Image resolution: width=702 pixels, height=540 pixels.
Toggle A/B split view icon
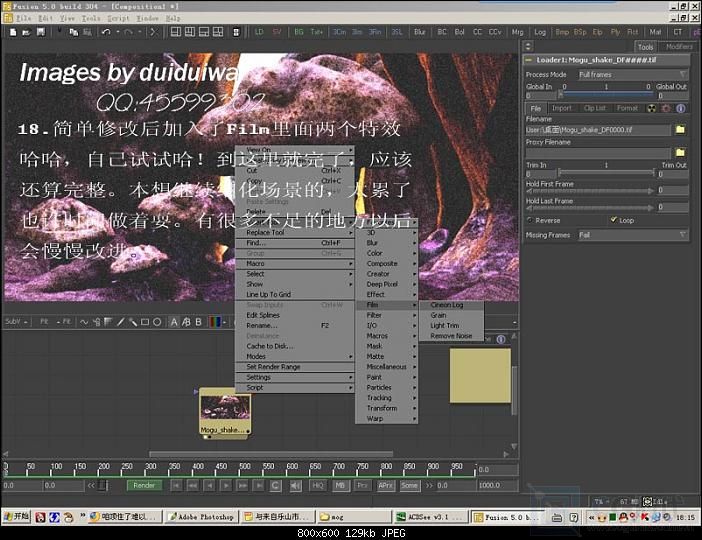tap(186, 322)
